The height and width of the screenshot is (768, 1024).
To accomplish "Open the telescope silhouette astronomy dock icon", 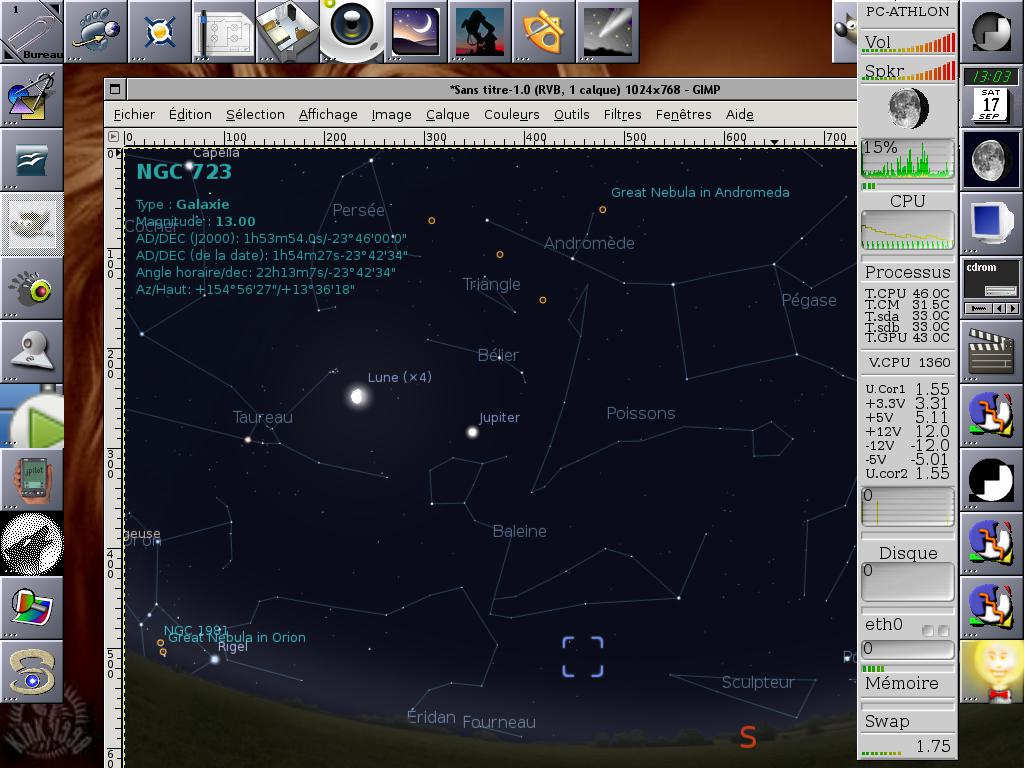I will (479, 31).
